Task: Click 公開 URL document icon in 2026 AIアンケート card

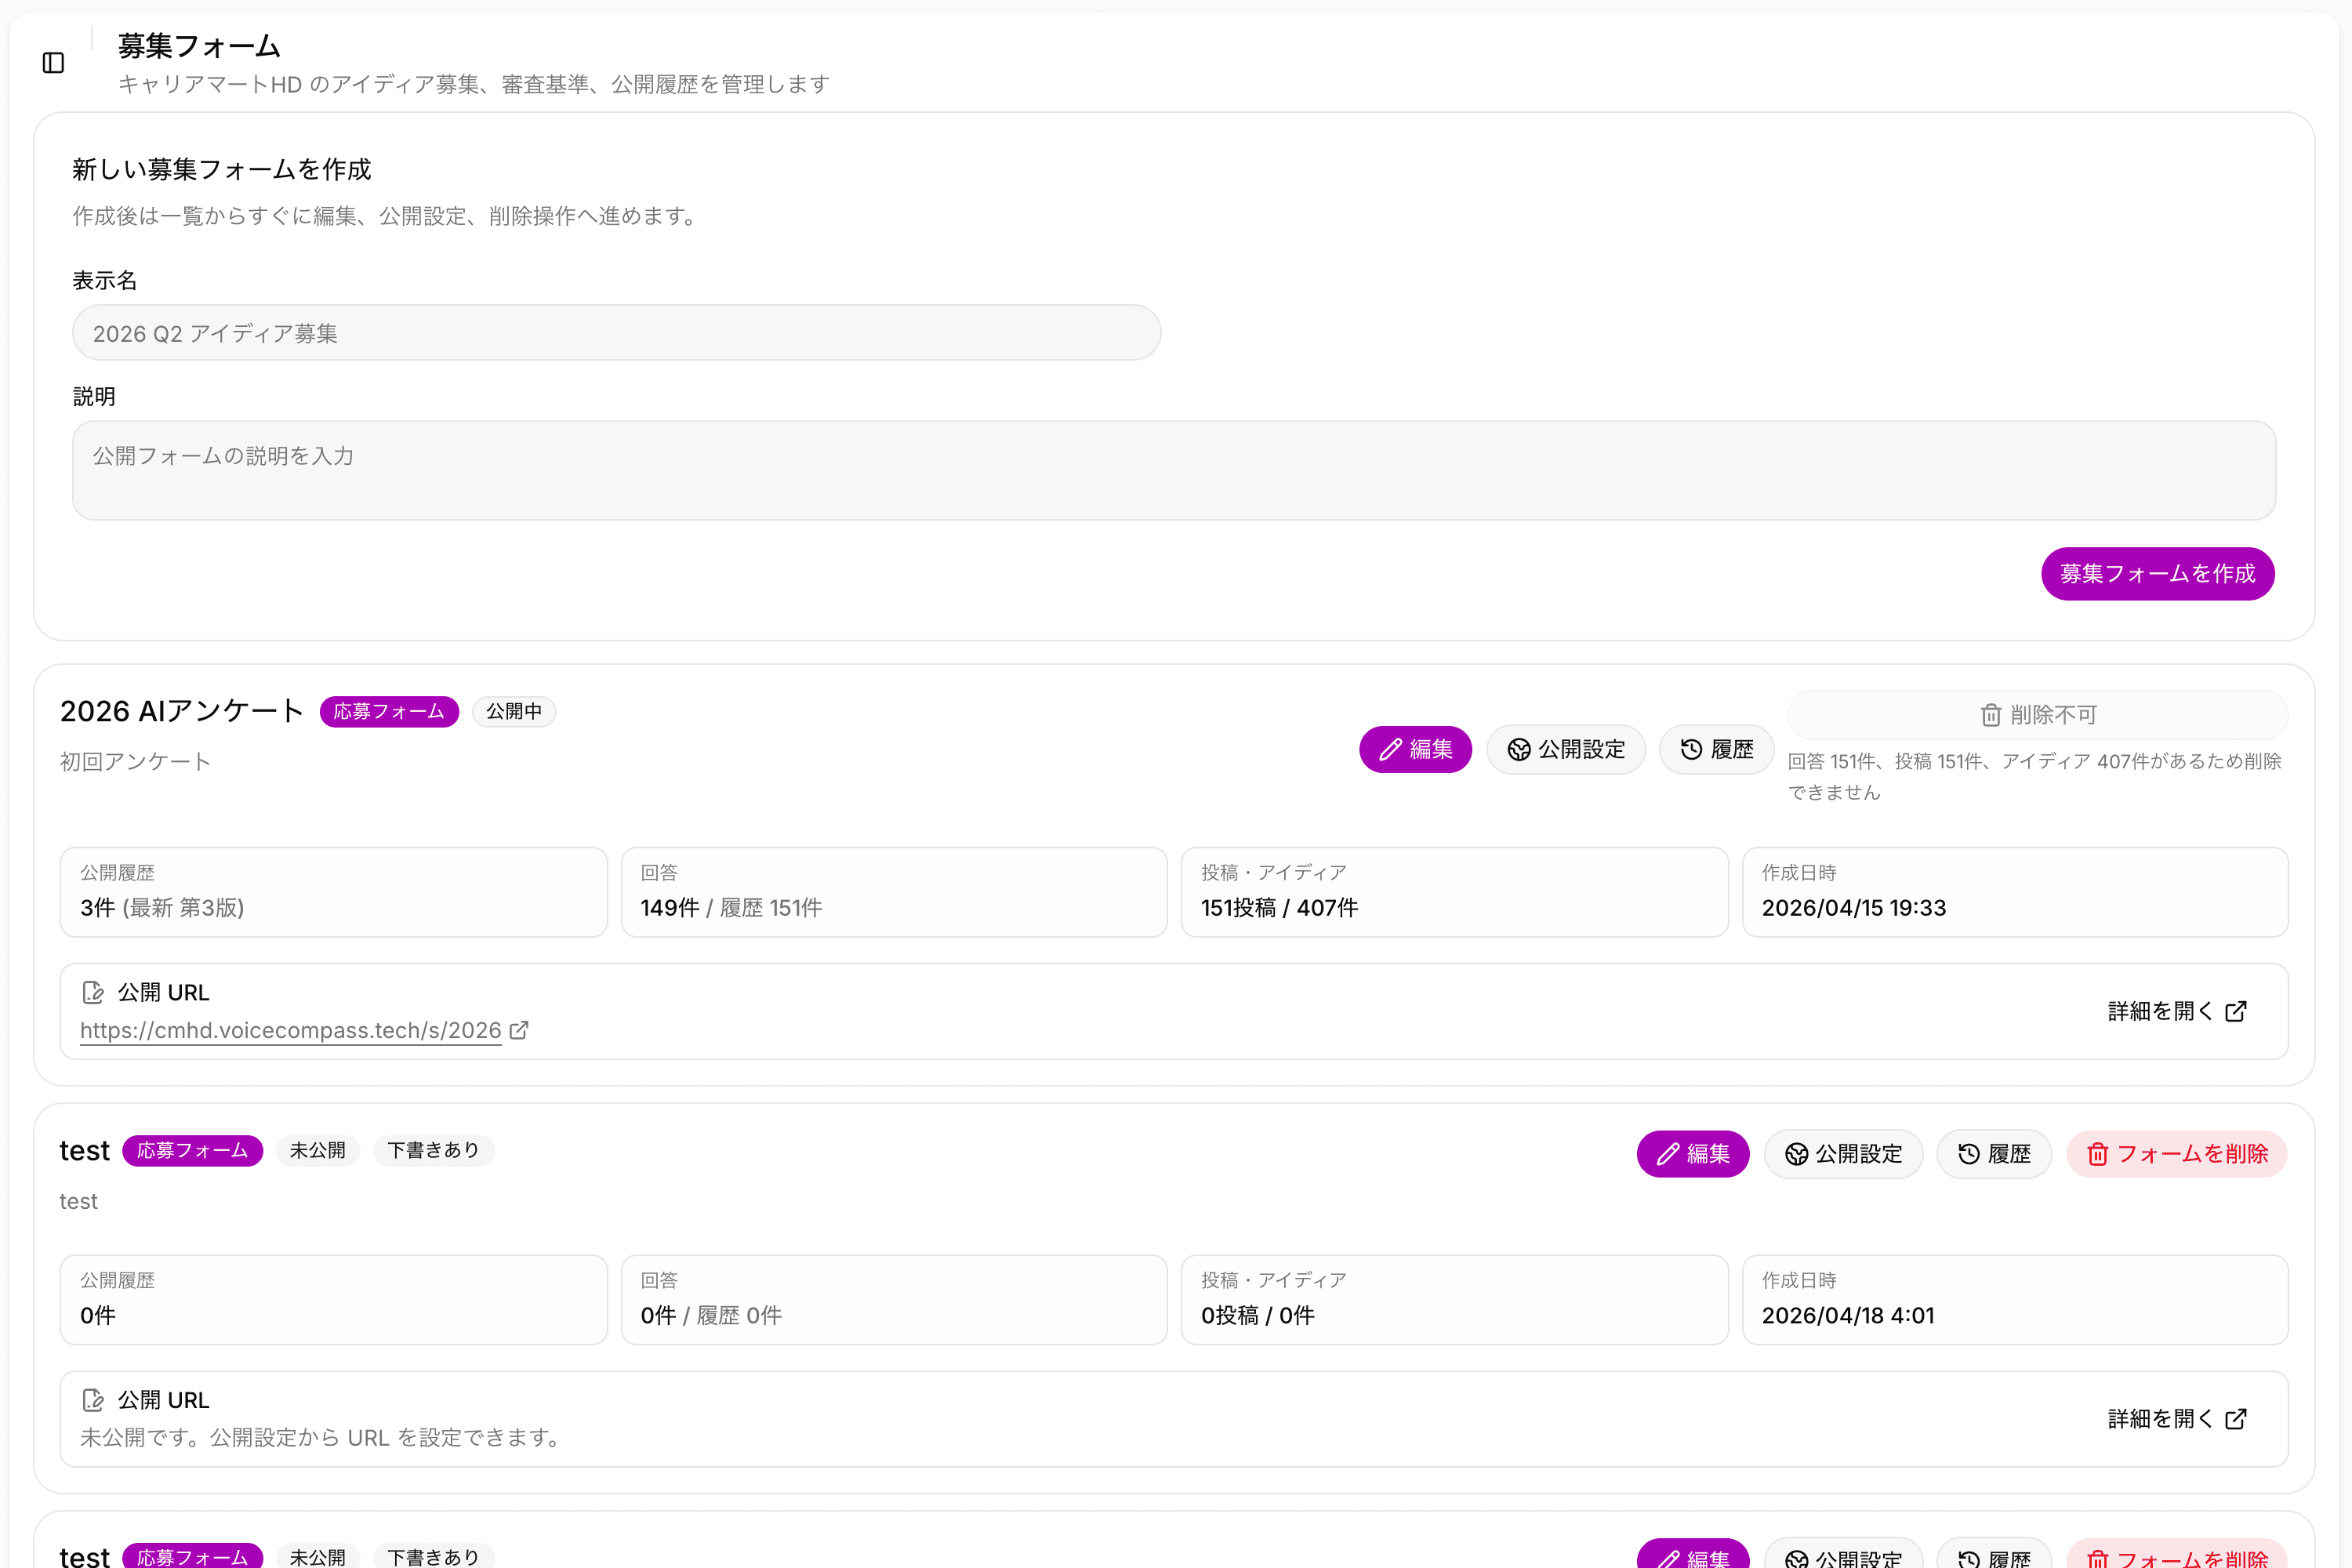Action: 93,992
